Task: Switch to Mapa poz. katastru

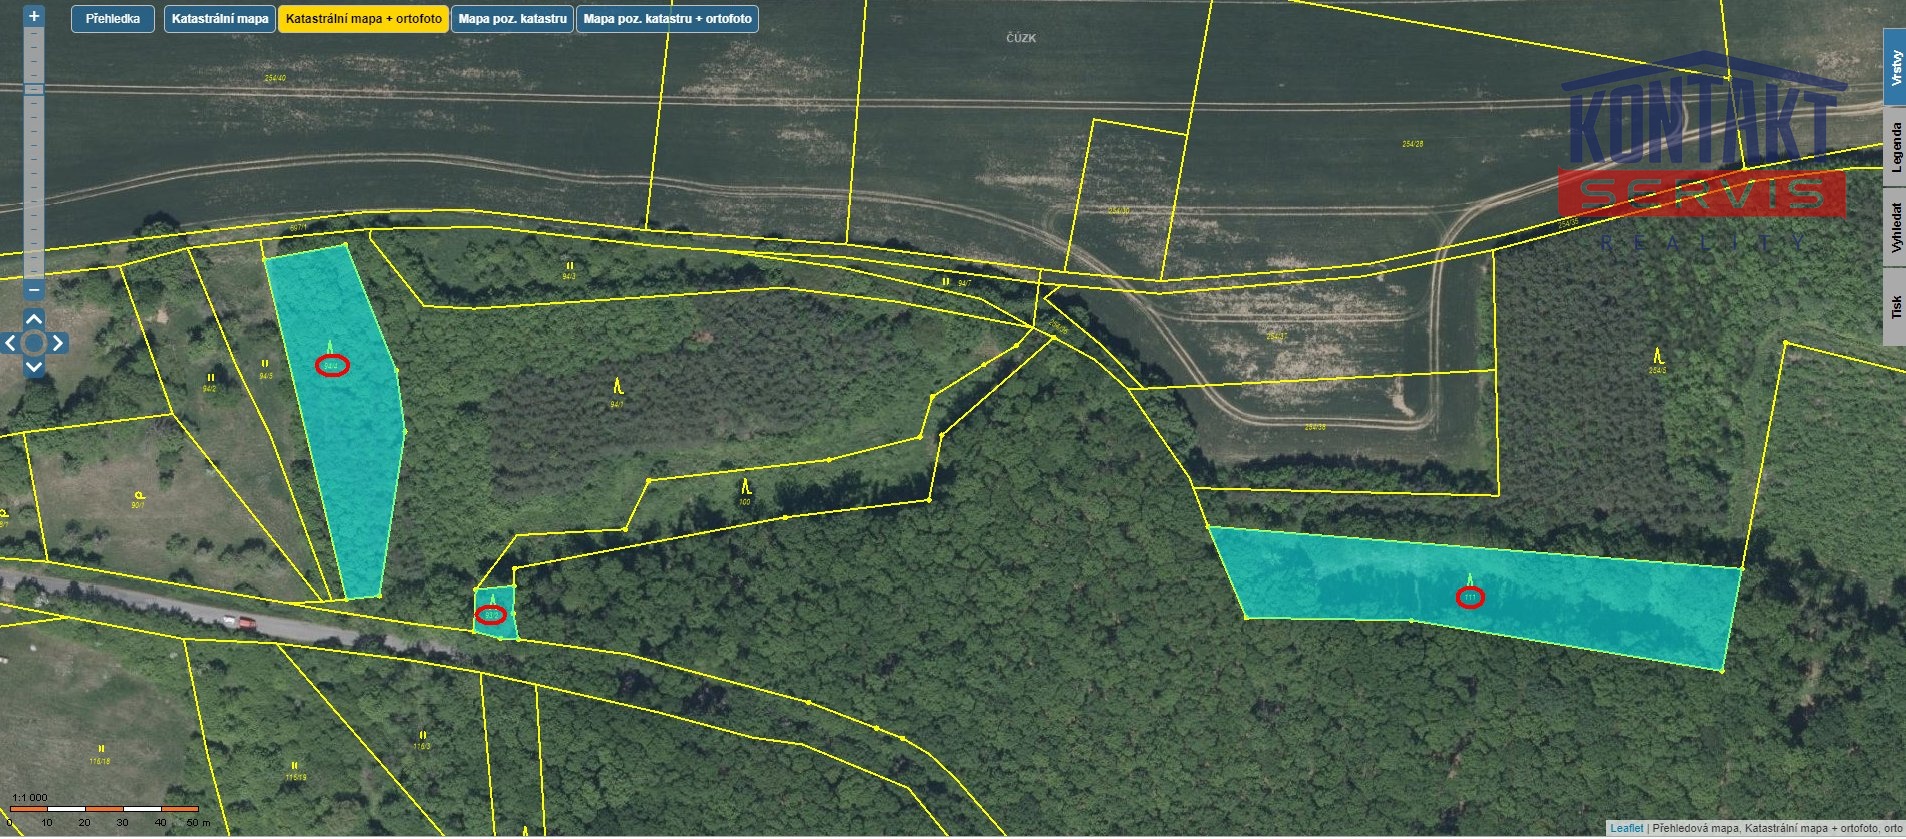Action: click(512, 19)
